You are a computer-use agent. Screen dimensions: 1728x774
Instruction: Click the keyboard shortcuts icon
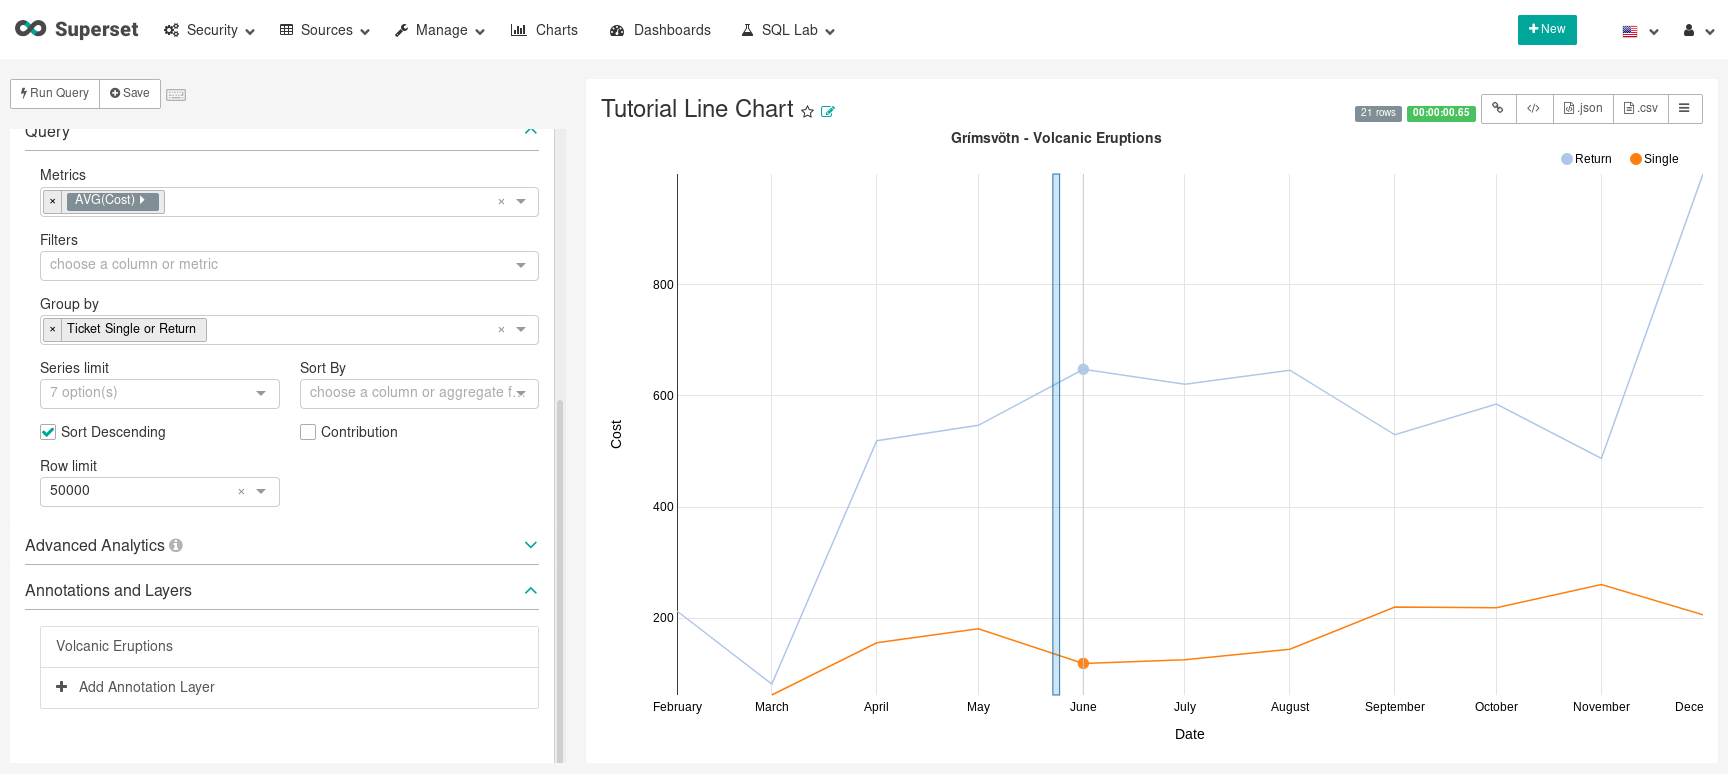176,95
